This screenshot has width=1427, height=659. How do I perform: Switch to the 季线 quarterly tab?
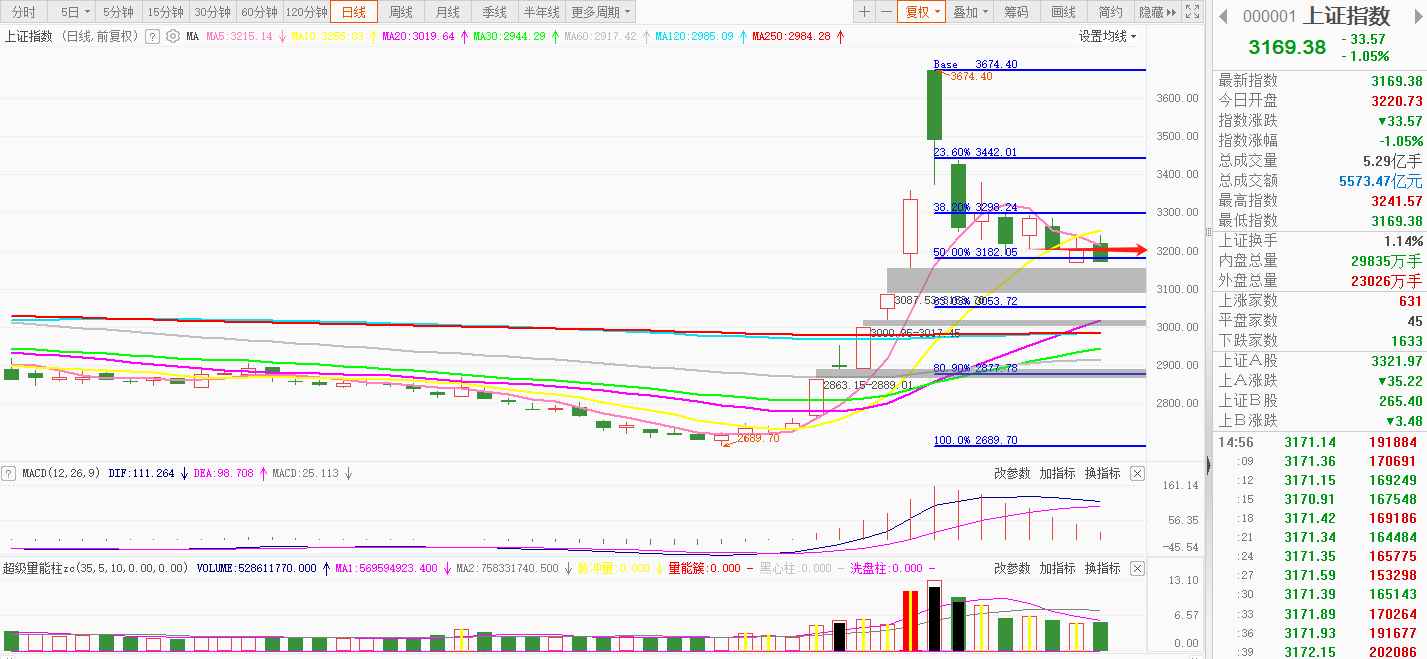[x=494, y=12]
